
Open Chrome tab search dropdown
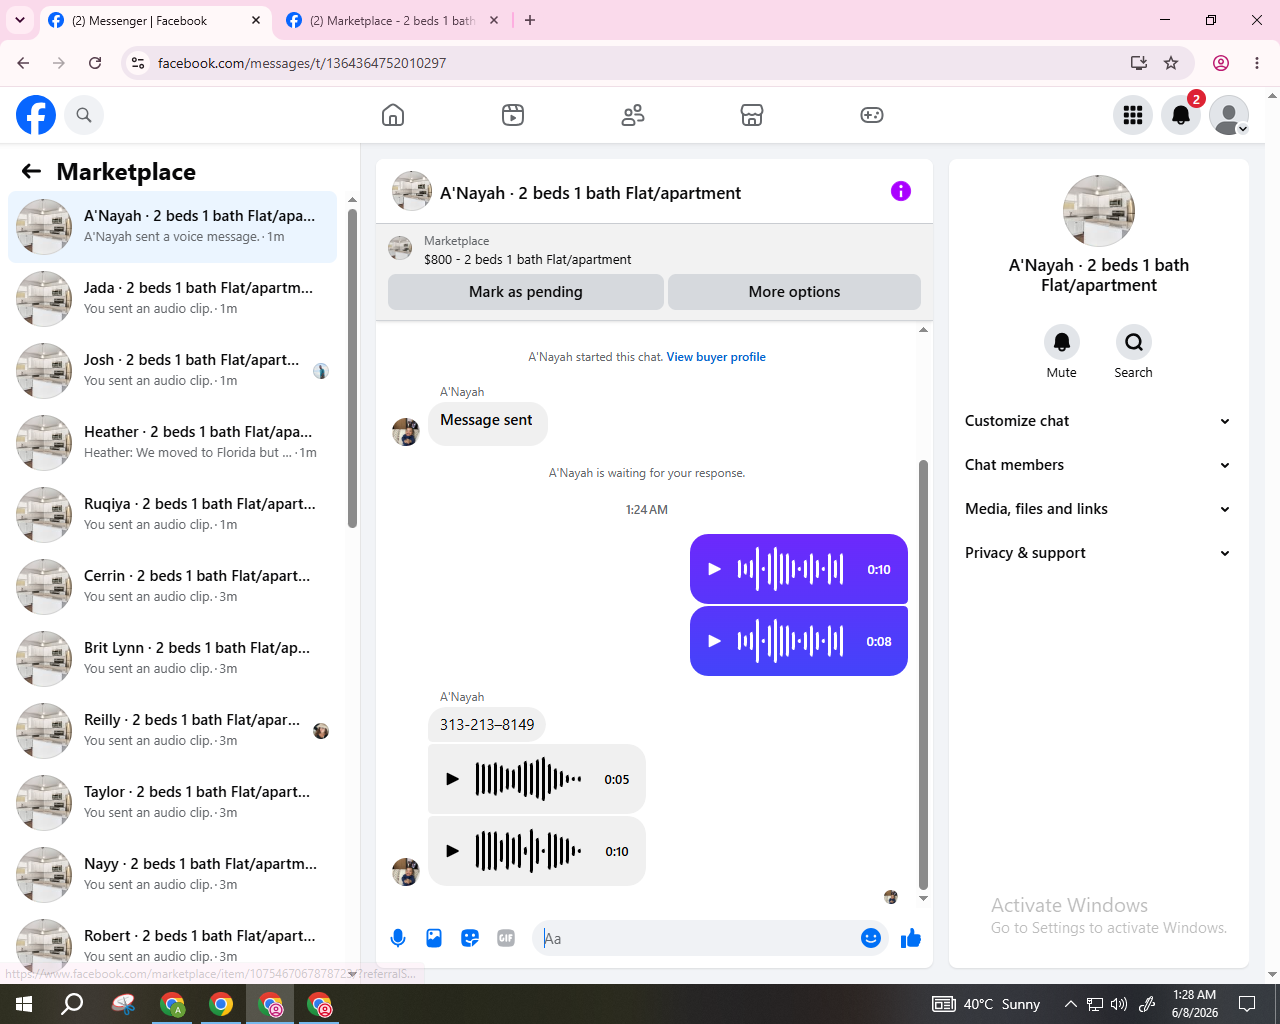click(20, 20)
